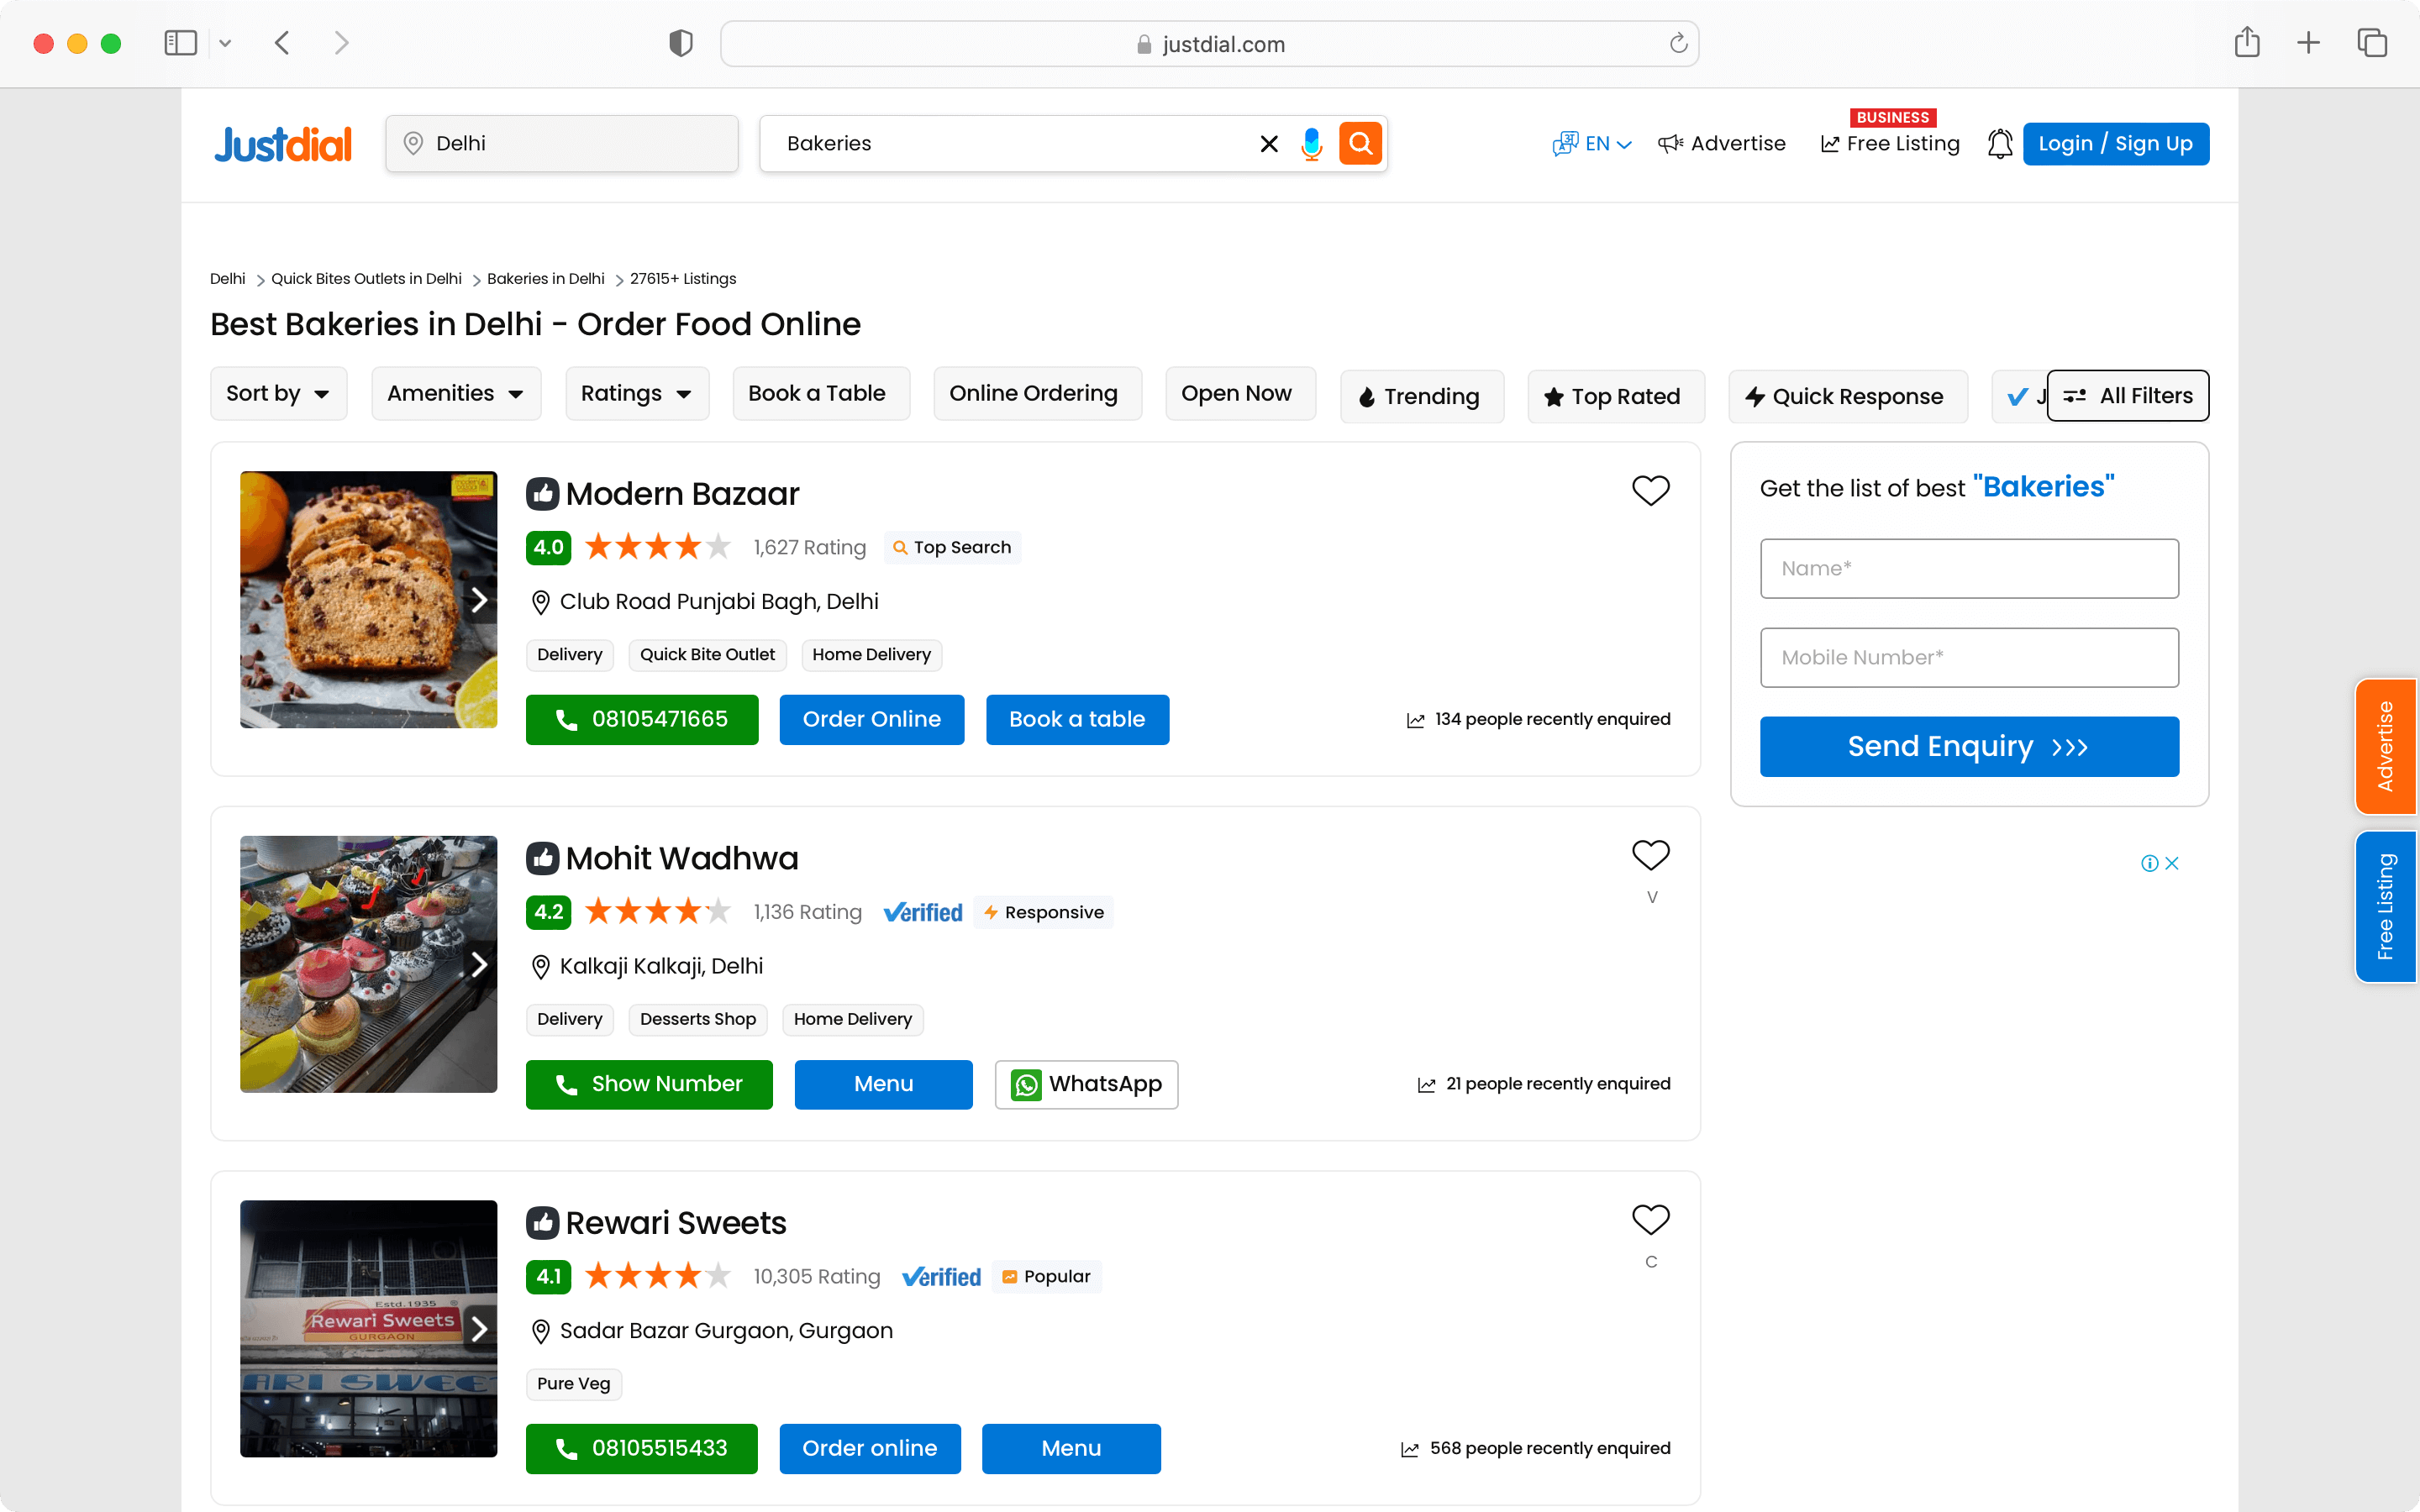Go back with browser back arrow
The image size is (2420, 1512).
(282, 43)
